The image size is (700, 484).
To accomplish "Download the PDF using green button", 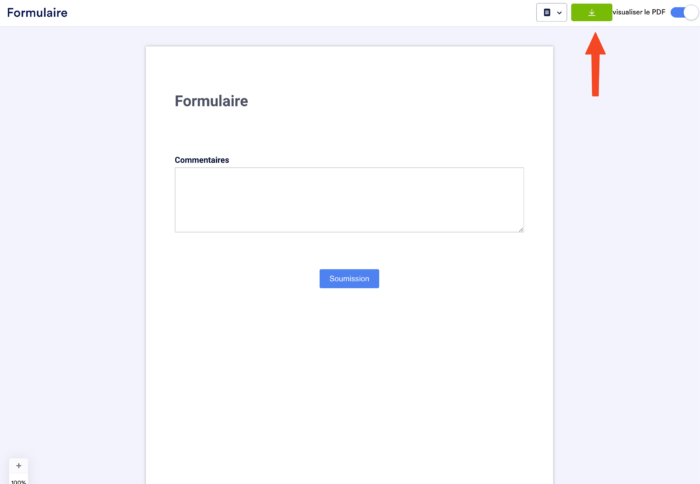I will click(592, 13).
